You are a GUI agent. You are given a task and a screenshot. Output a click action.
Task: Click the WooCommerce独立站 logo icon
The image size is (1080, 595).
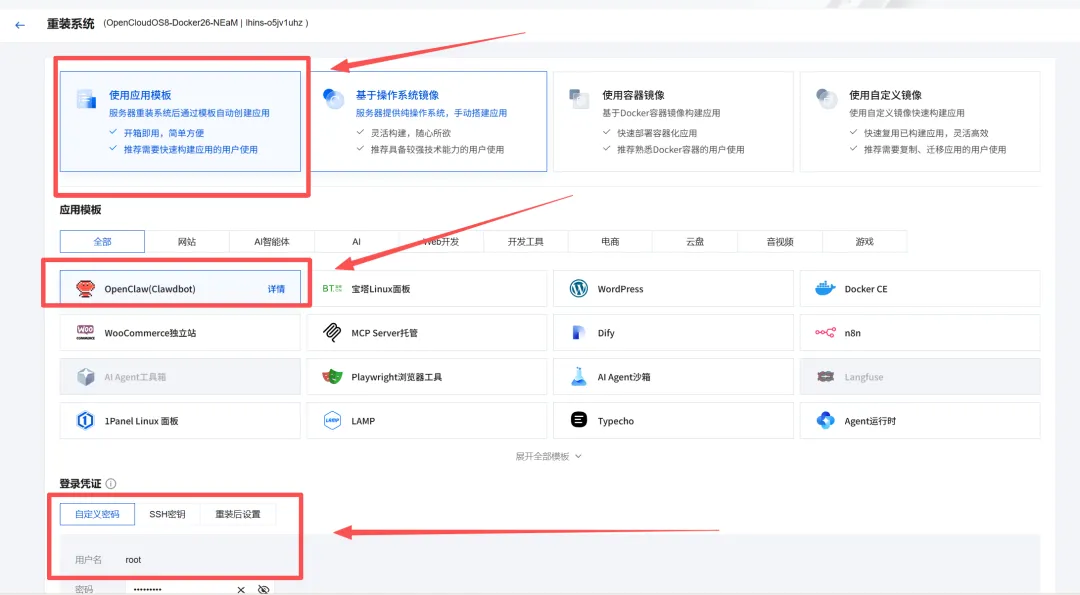[x=85, y=333]
